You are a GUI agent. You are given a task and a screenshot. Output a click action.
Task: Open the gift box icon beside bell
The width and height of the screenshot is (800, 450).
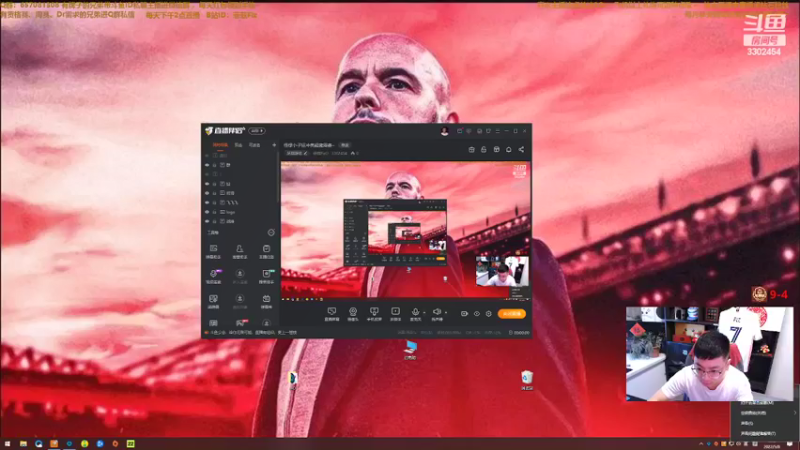[496, 149]
